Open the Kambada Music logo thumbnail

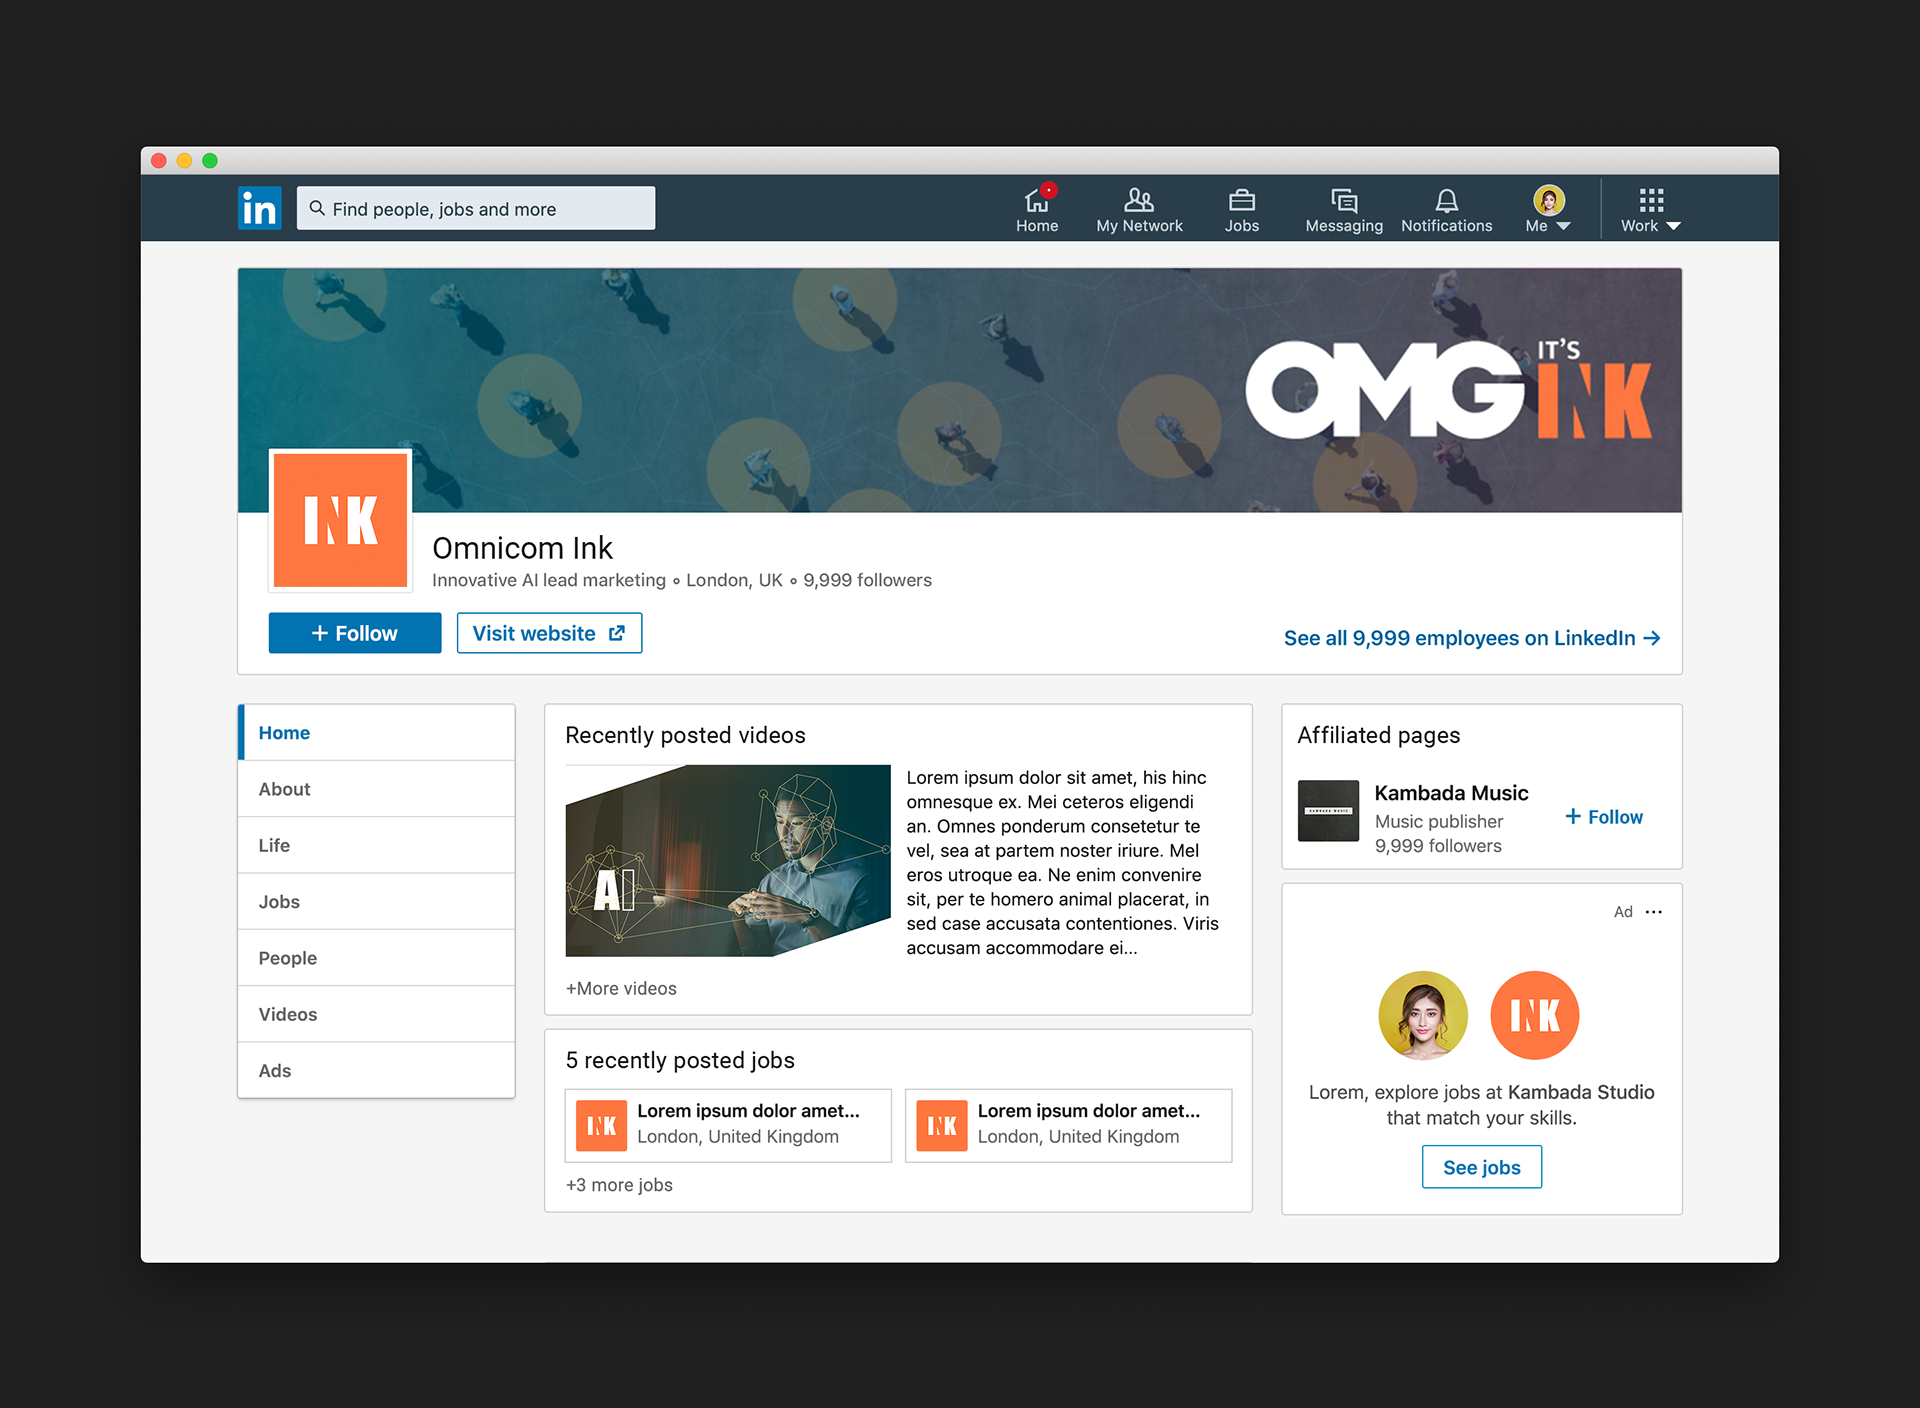pos(1328,811)
